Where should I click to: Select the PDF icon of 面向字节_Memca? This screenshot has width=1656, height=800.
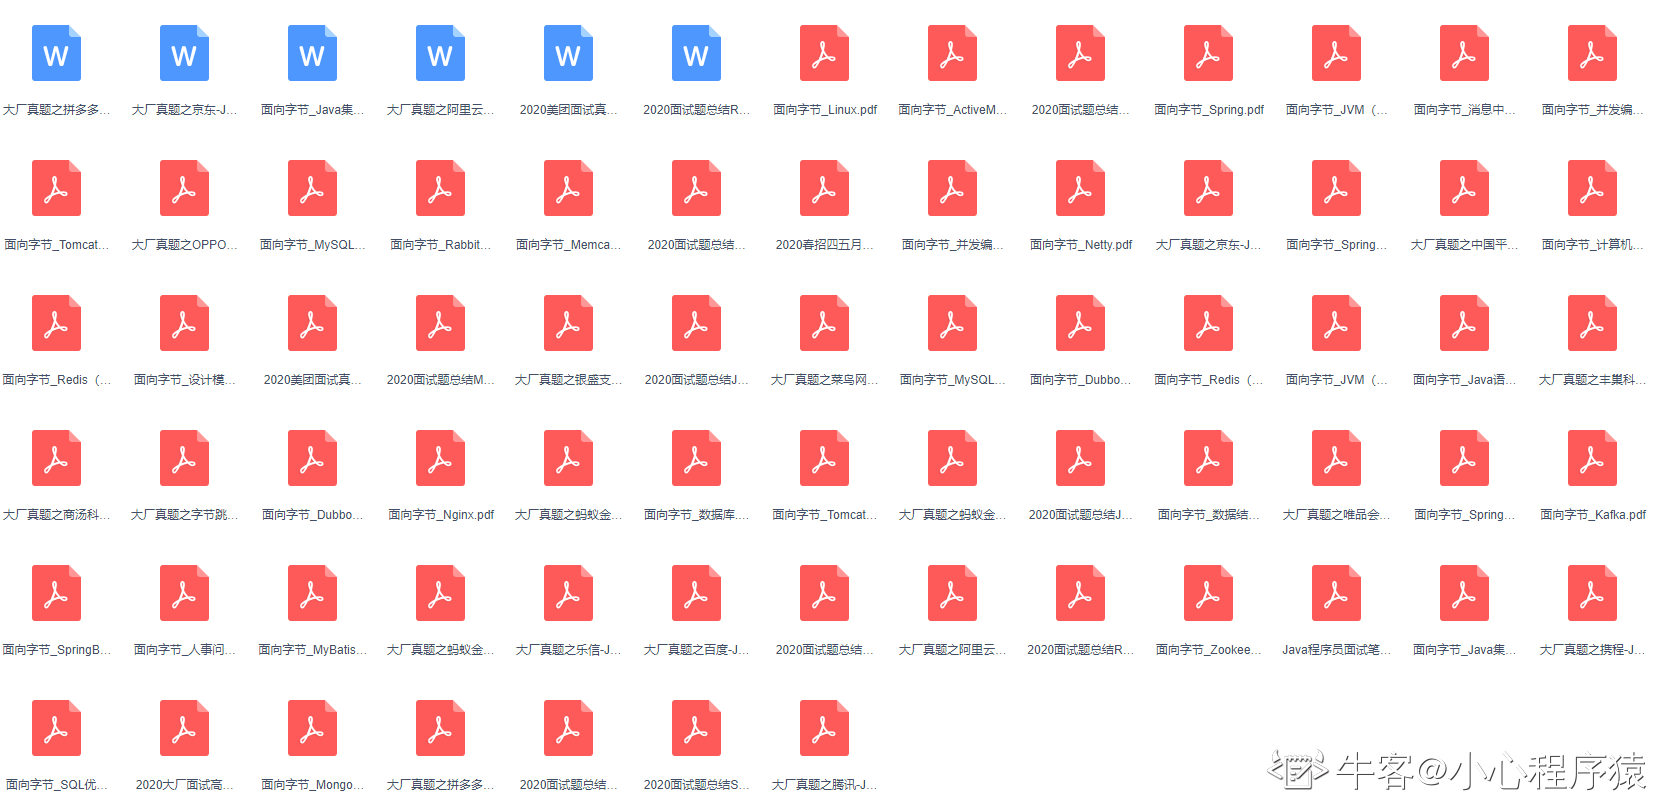tap(568, 188)
